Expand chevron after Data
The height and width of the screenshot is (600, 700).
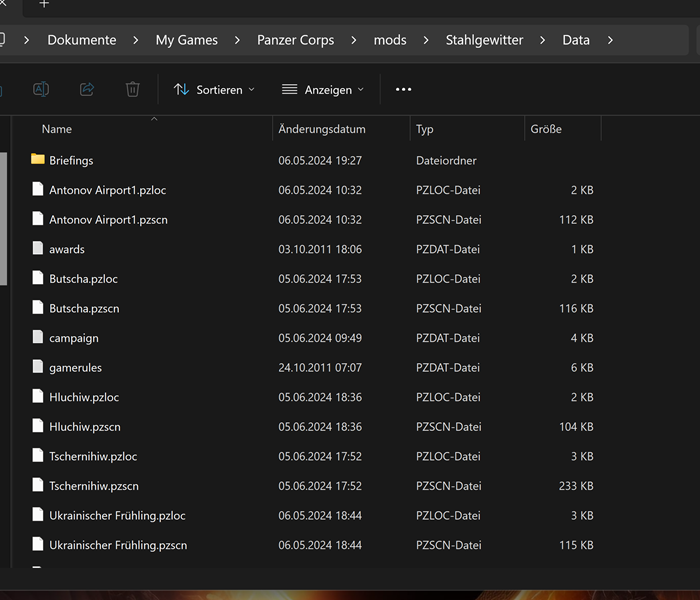click(x=610, y=40)
